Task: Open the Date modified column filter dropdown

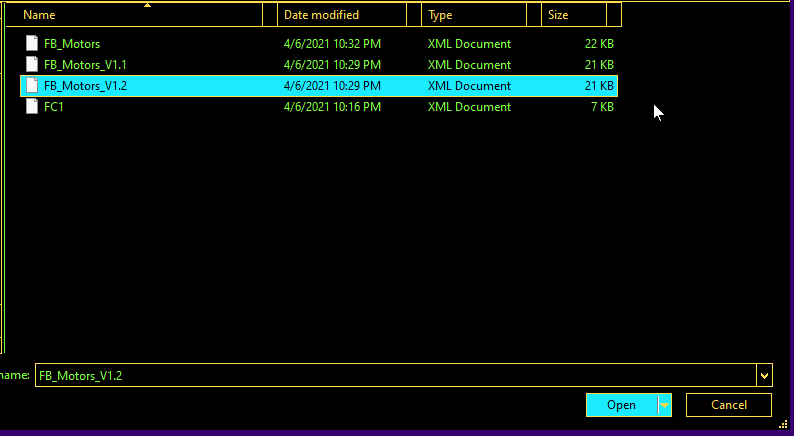Action: [x=414, y=15]
